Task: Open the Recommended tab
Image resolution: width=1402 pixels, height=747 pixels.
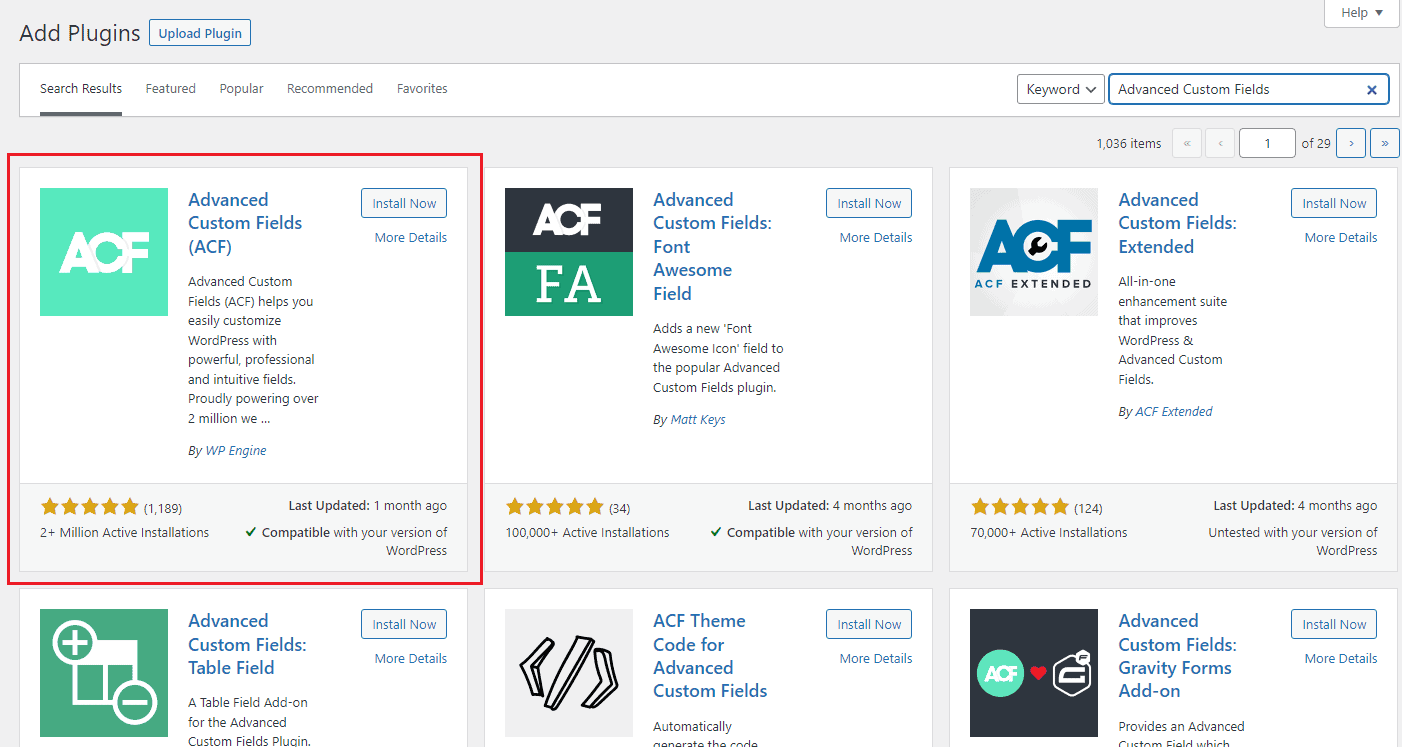Action: [330, 89]
